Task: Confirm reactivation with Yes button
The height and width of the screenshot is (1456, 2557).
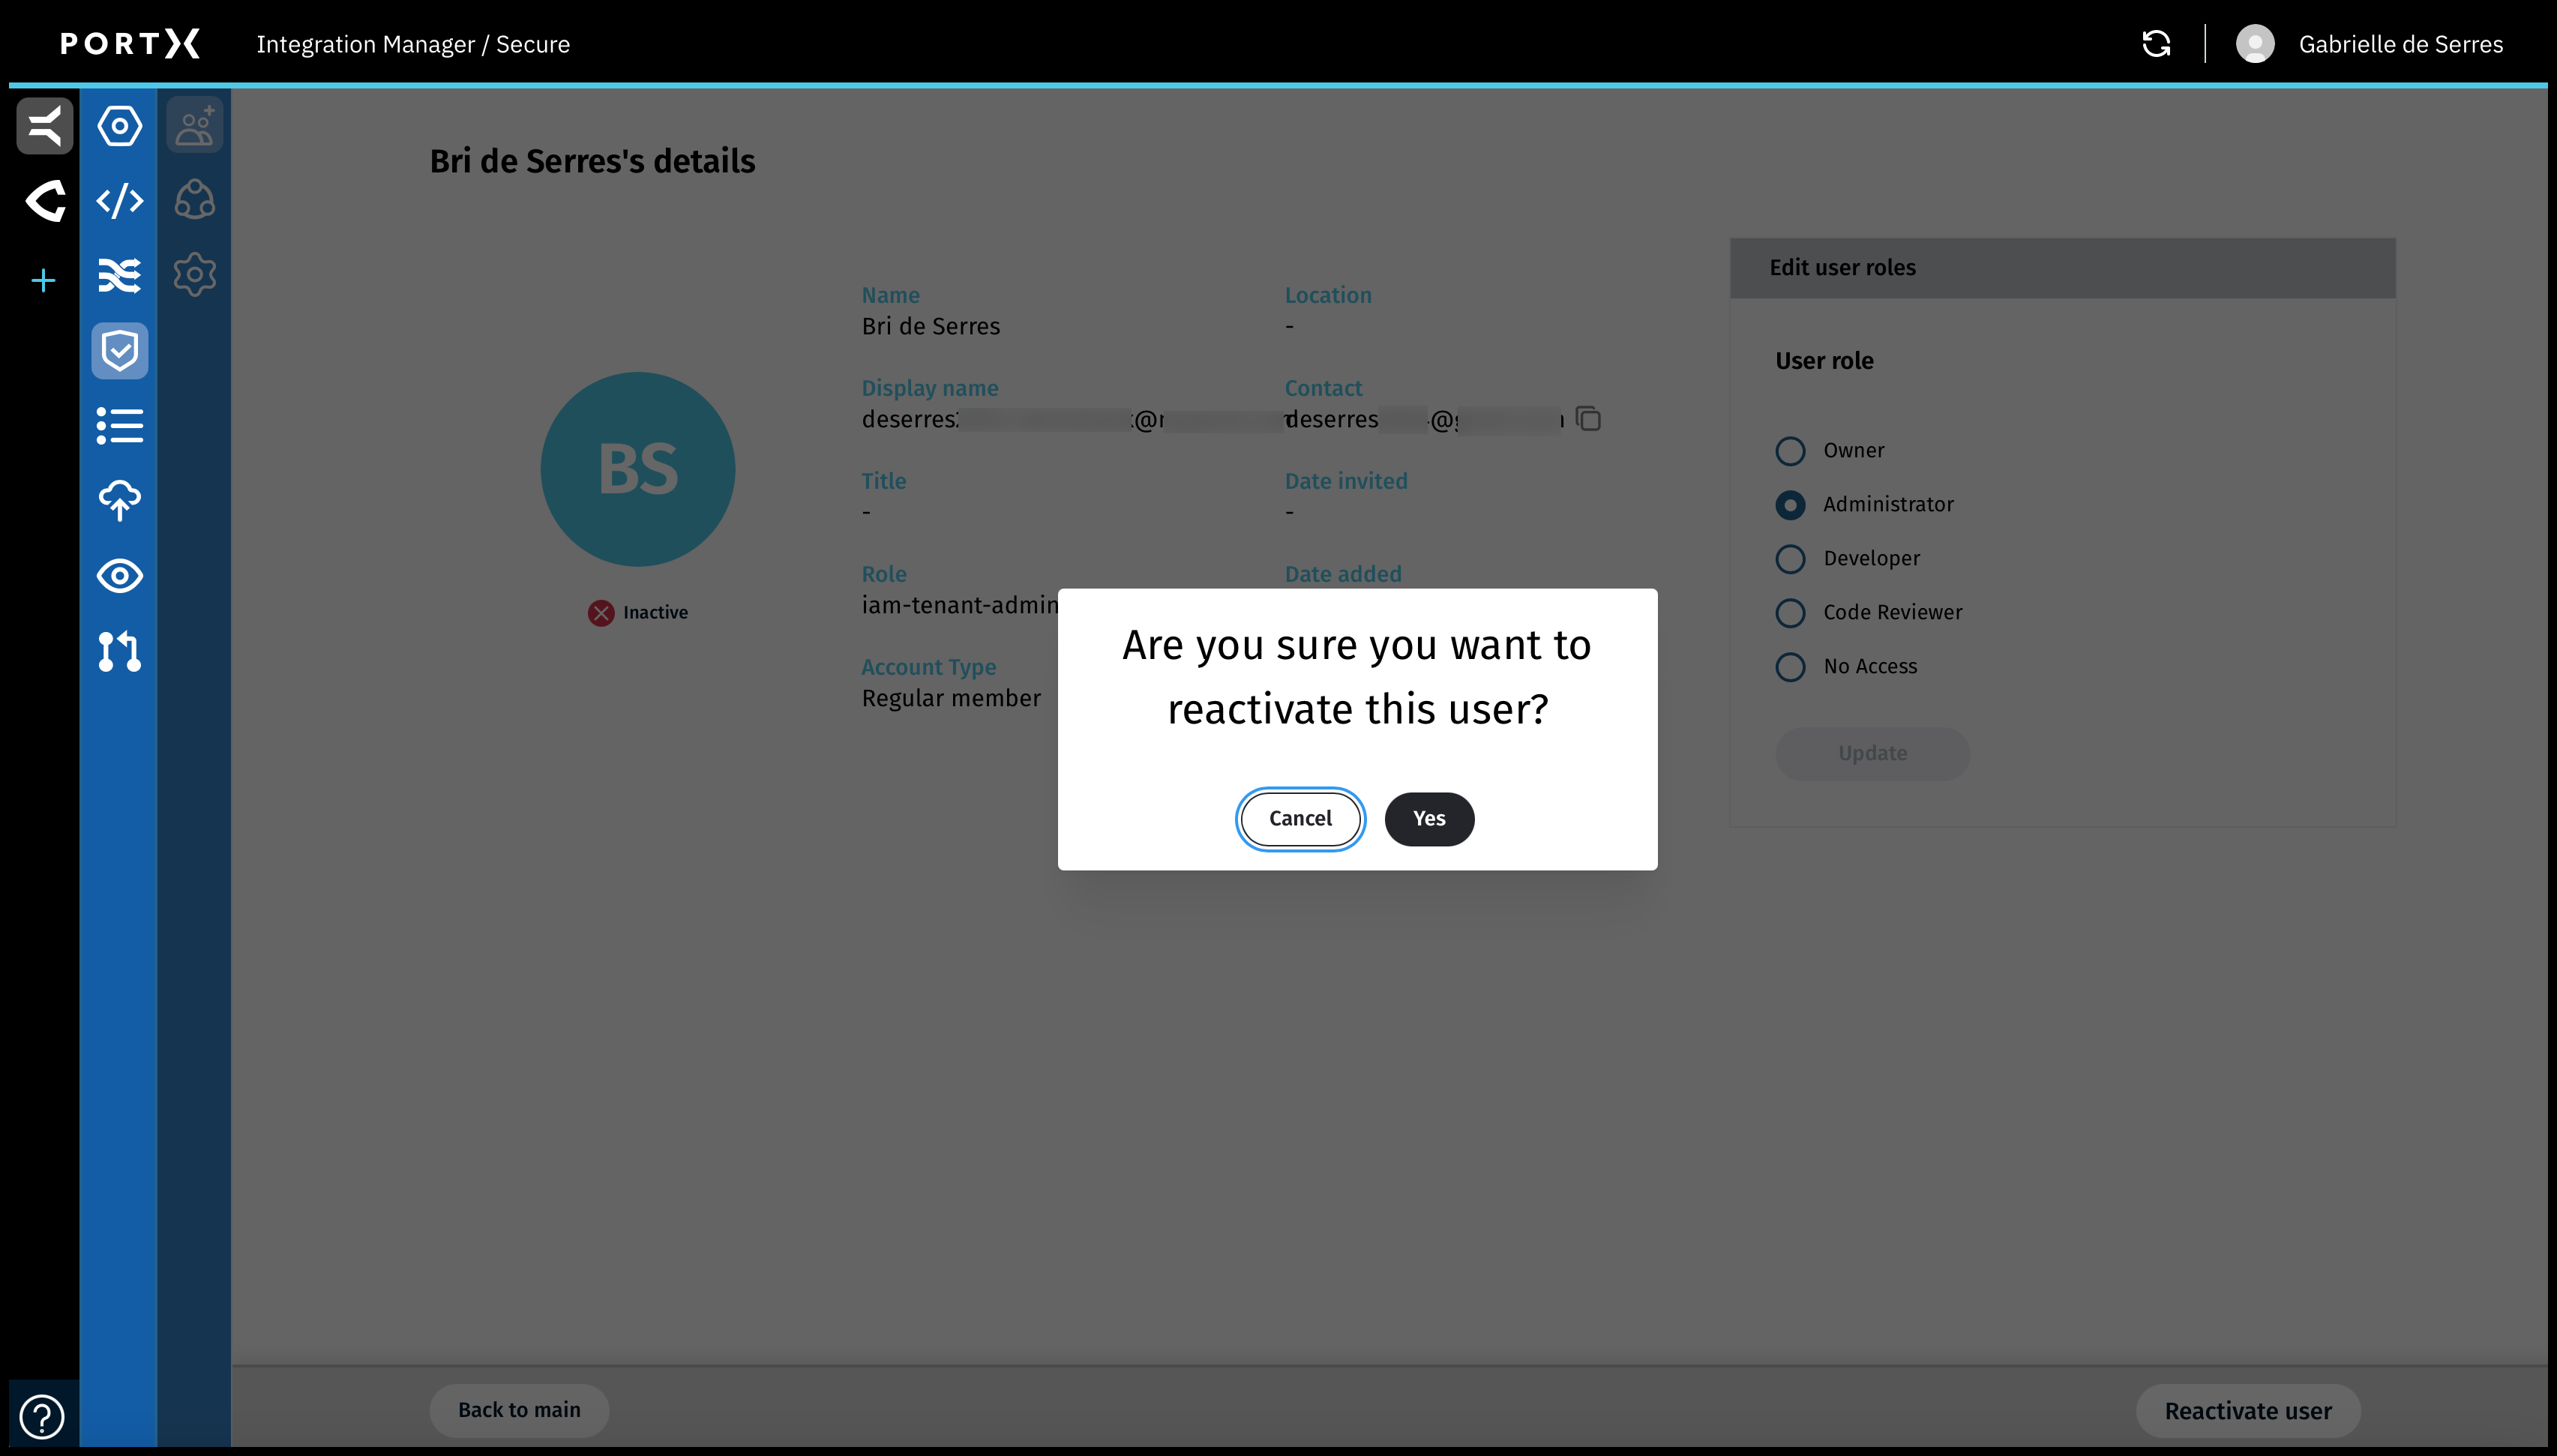Action: point(1429,819)
